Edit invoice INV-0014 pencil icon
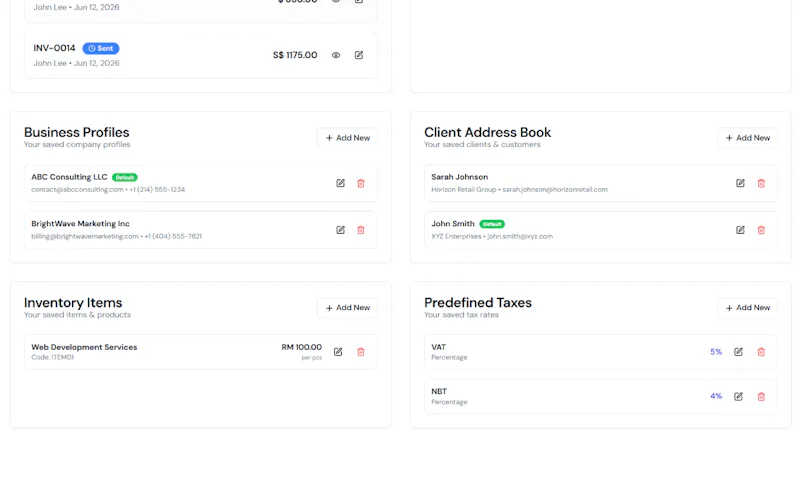 [359, 55]
